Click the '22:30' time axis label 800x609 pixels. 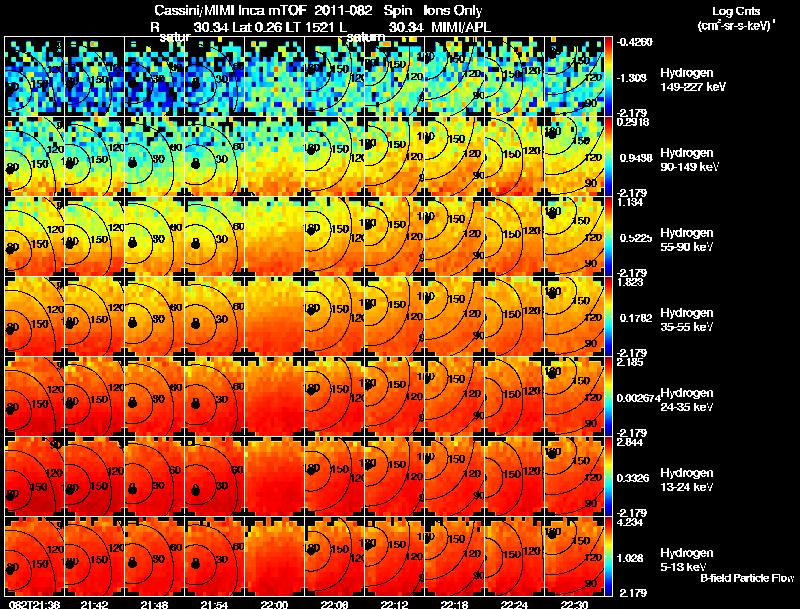point(574,604)
